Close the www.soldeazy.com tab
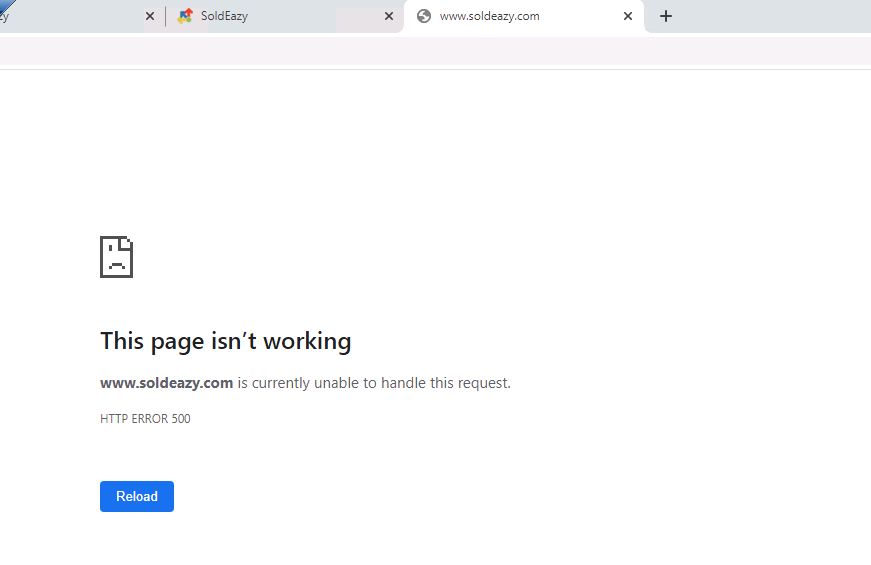871x565 pixels. pos(628,16)
